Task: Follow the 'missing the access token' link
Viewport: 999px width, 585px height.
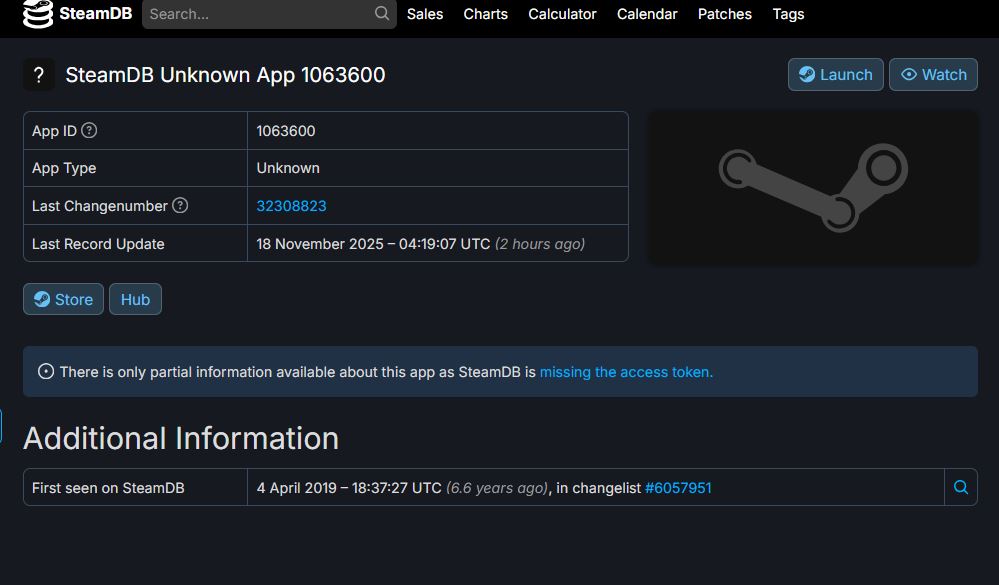Action: pyautogui.click(x=626, y=372)
